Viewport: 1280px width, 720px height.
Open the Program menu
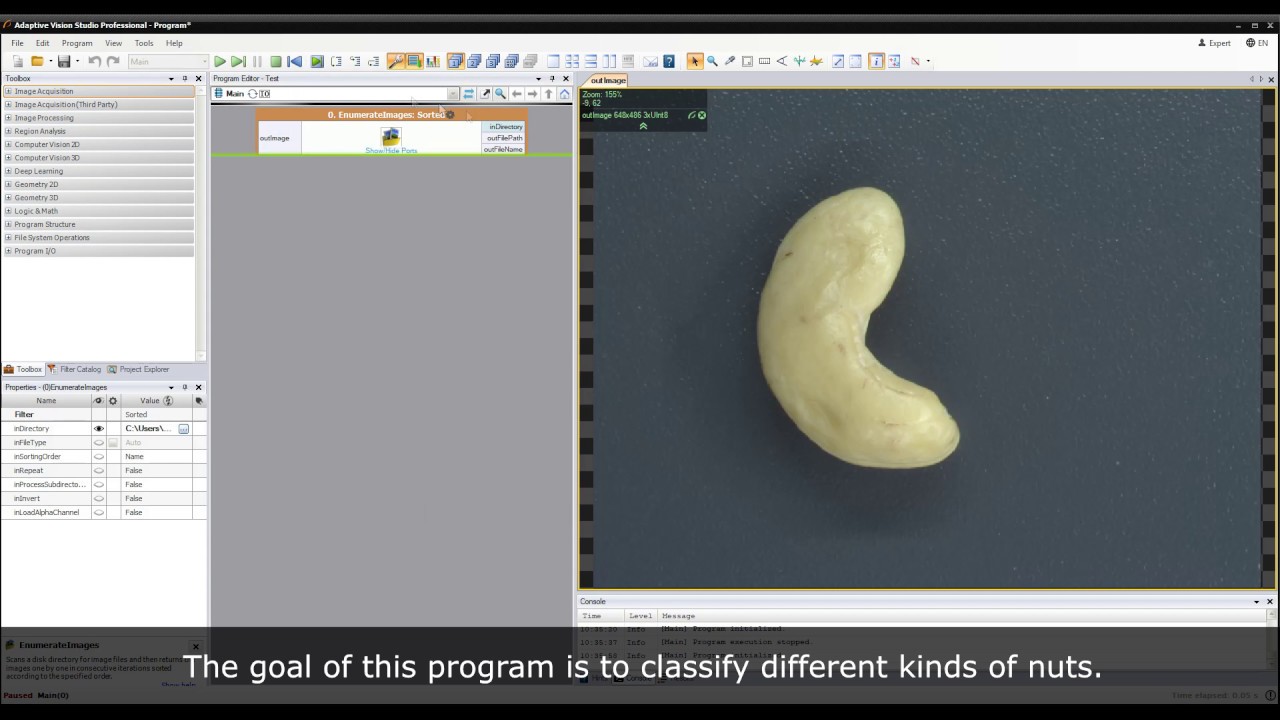(77, 43)
